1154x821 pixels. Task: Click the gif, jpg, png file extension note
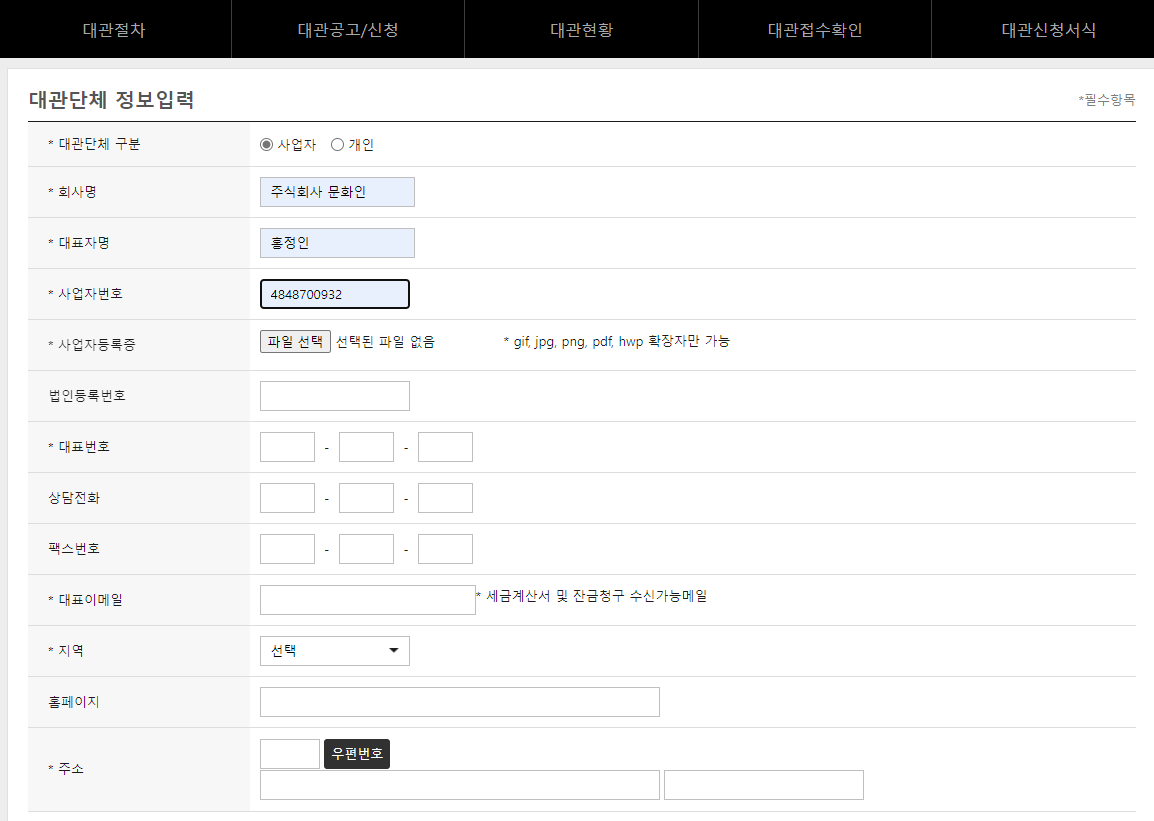coord(617,341)
